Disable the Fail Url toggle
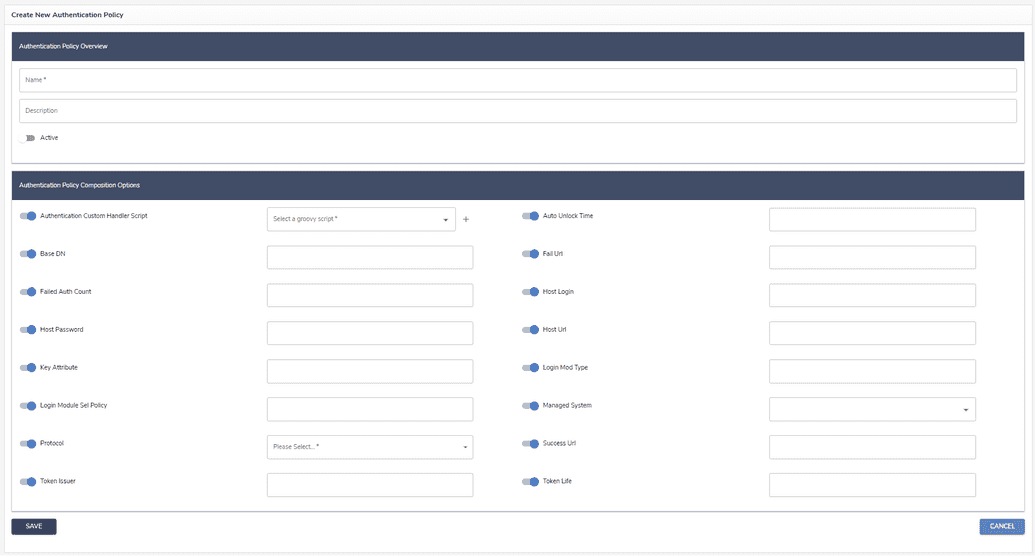Image resolution: width=1035 pixels, height=557 pixels. pyautogui.click(x=531, y=254)
